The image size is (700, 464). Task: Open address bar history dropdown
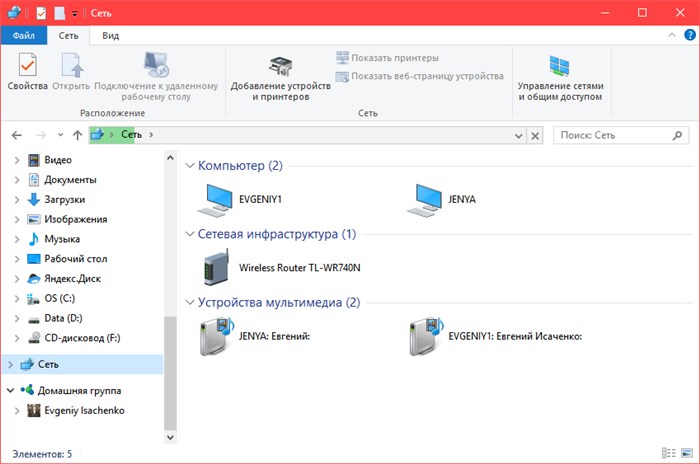click(518, 135)
